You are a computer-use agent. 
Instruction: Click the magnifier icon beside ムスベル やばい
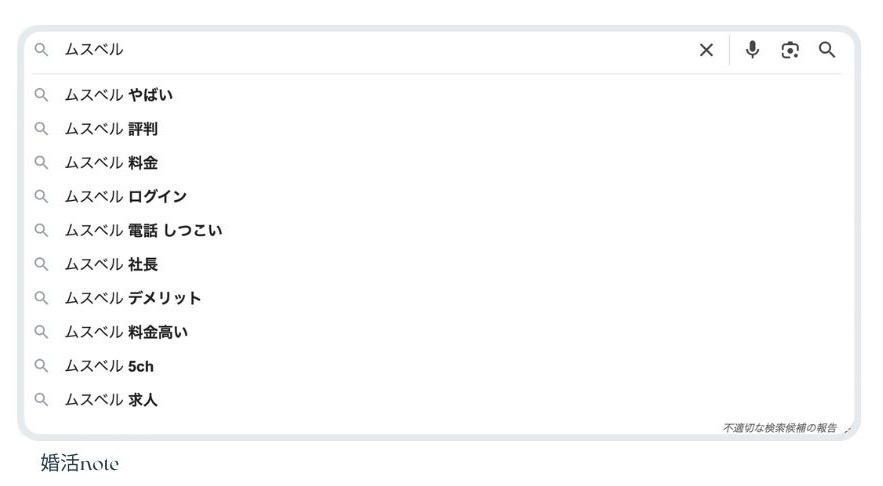tap(41, 95)
